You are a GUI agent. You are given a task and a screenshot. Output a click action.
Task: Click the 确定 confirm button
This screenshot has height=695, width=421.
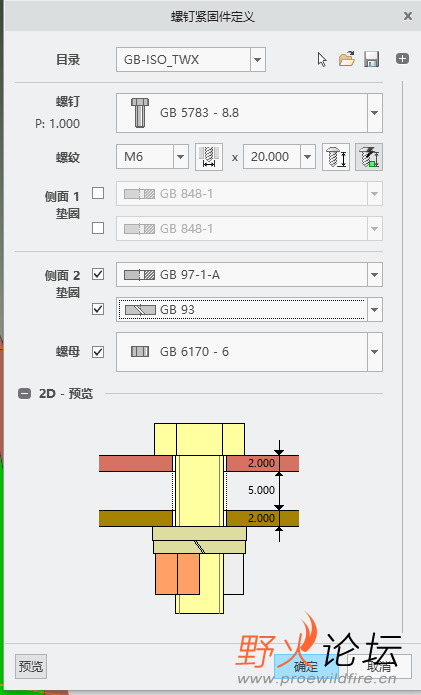point(306,666)
